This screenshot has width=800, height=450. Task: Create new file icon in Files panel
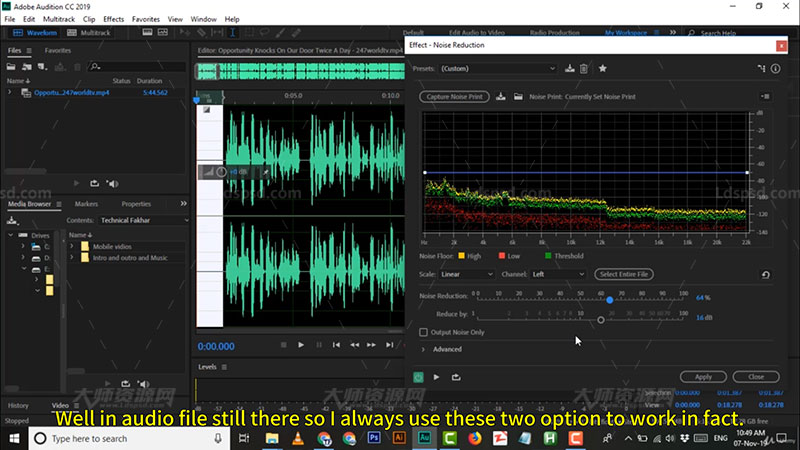click(x=42, y=66)
